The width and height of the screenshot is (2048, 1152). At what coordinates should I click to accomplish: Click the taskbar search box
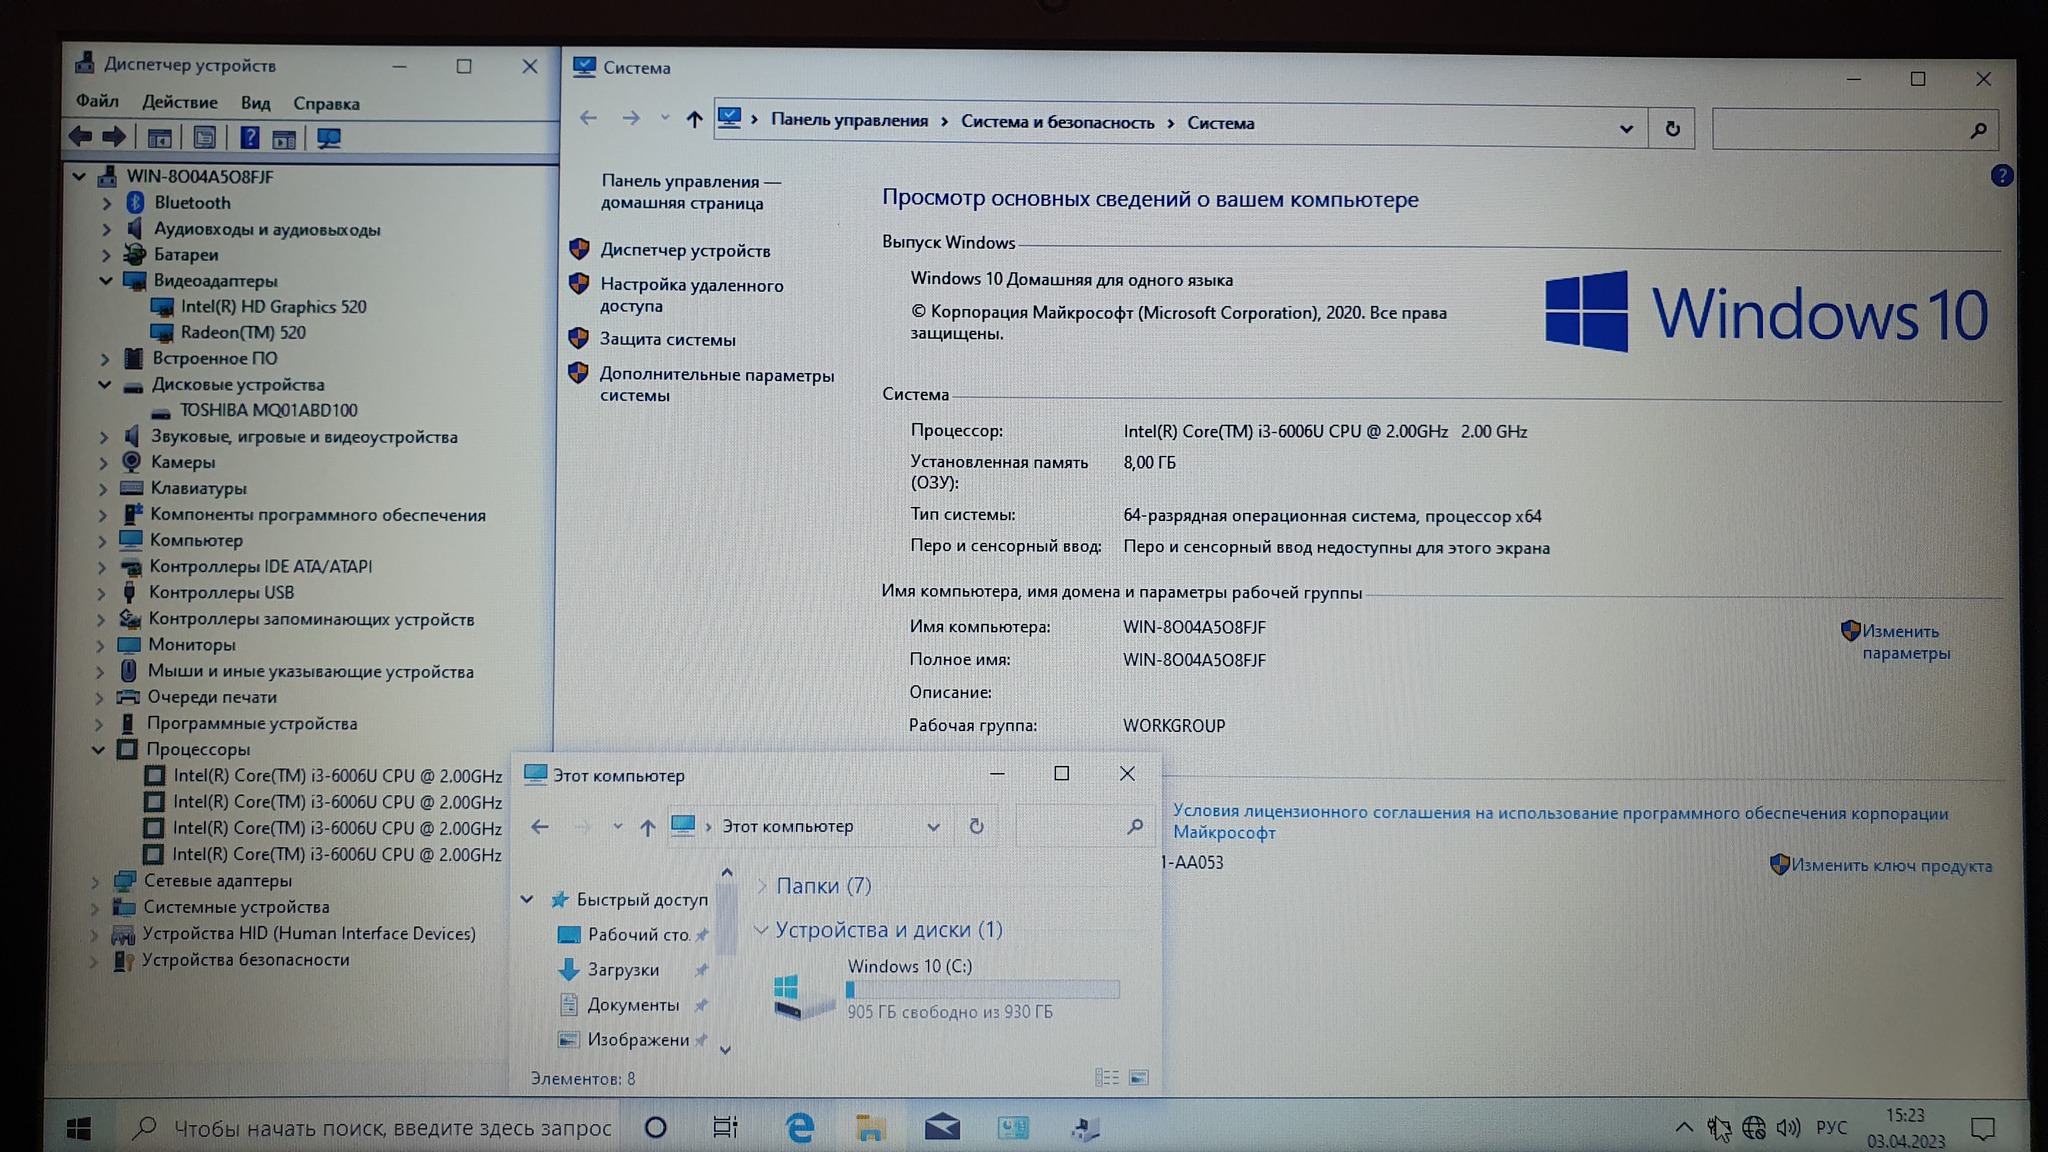tap(392, 1128)
